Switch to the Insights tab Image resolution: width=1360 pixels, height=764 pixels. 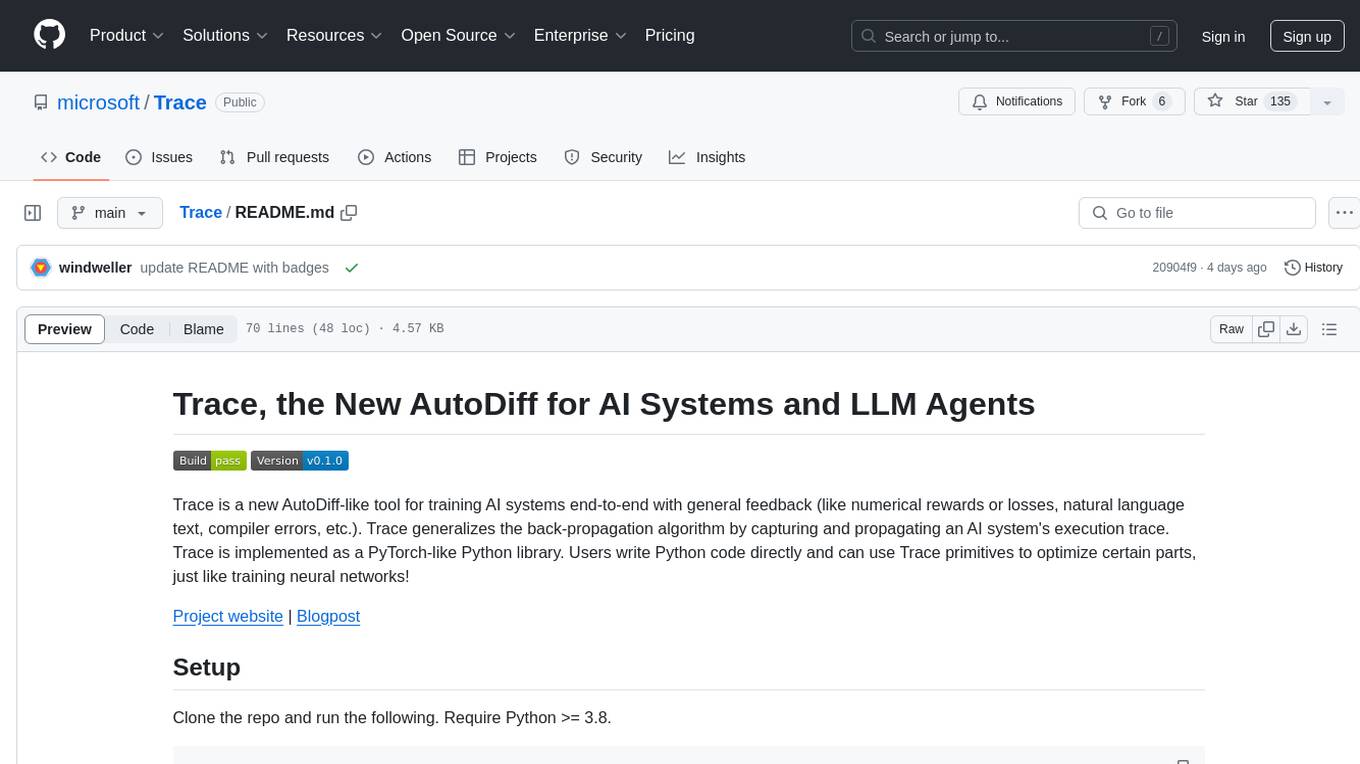coord(707,157)
